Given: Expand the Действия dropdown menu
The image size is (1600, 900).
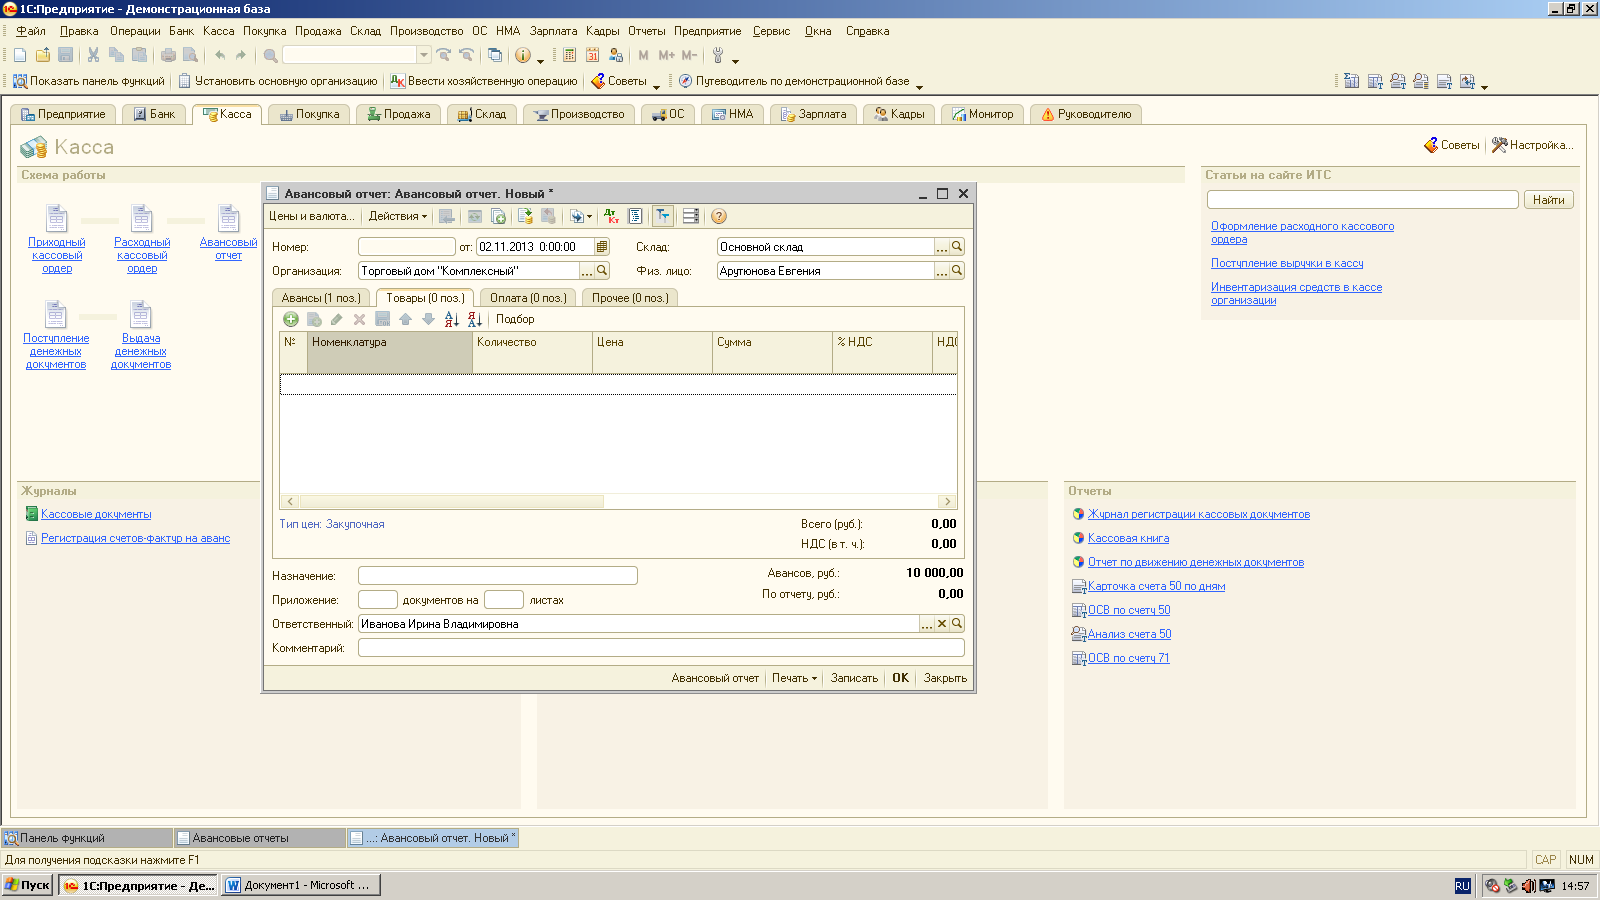Looking at the screenshot, I should tap(397, 216).
